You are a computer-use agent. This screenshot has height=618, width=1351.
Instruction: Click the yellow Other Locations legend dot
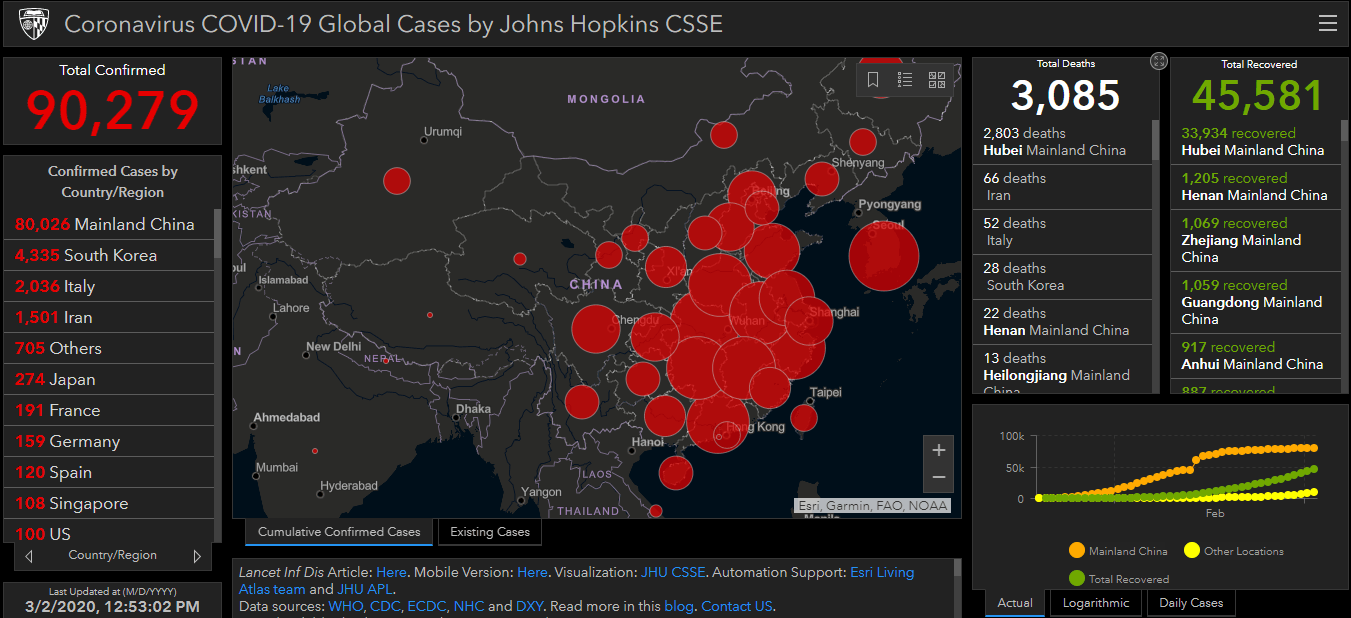[1191, 551]
